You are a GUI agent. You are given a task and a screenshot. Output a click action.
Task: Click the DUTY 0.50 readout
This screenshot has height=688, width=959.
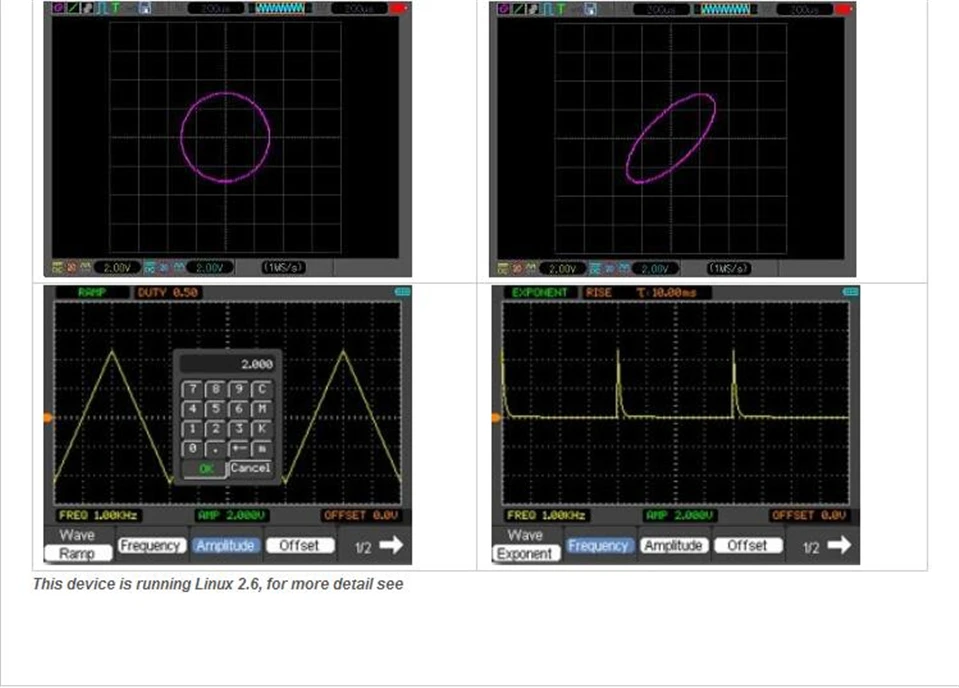point(168,292)
